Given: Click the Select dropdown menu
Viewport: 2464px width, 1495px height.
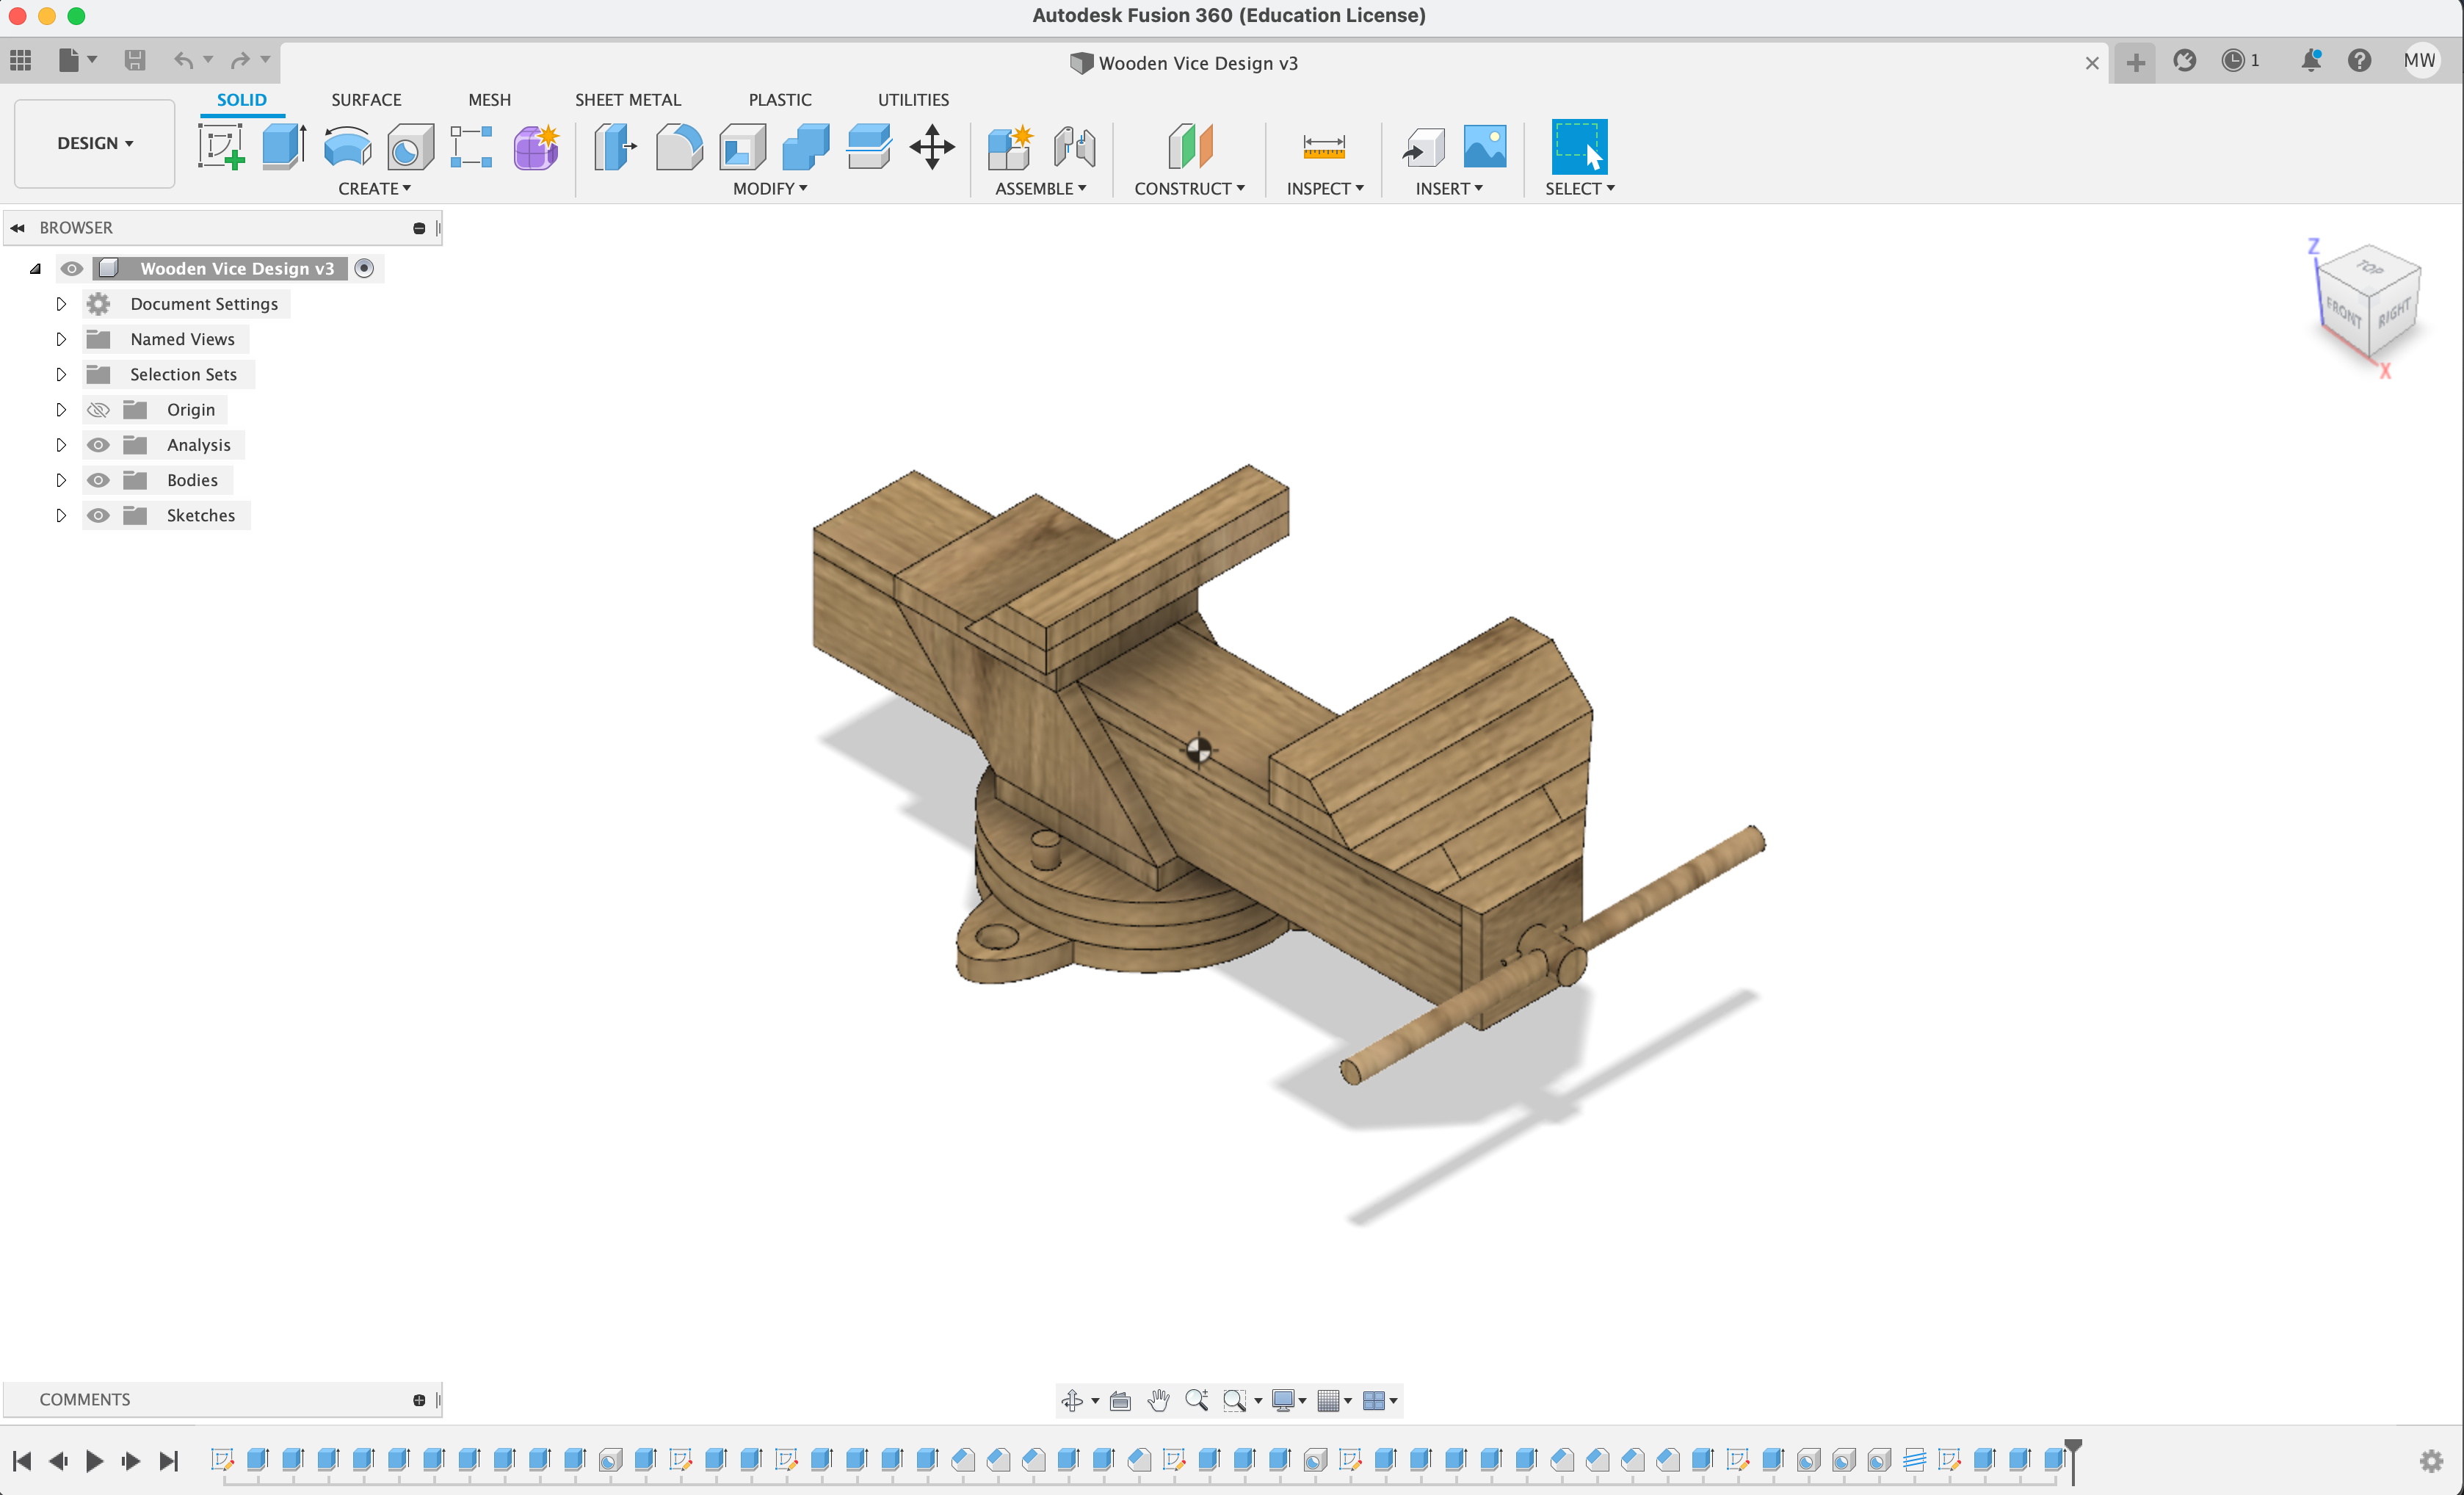Looking at the screenshot, I should tap(1577, 189).
